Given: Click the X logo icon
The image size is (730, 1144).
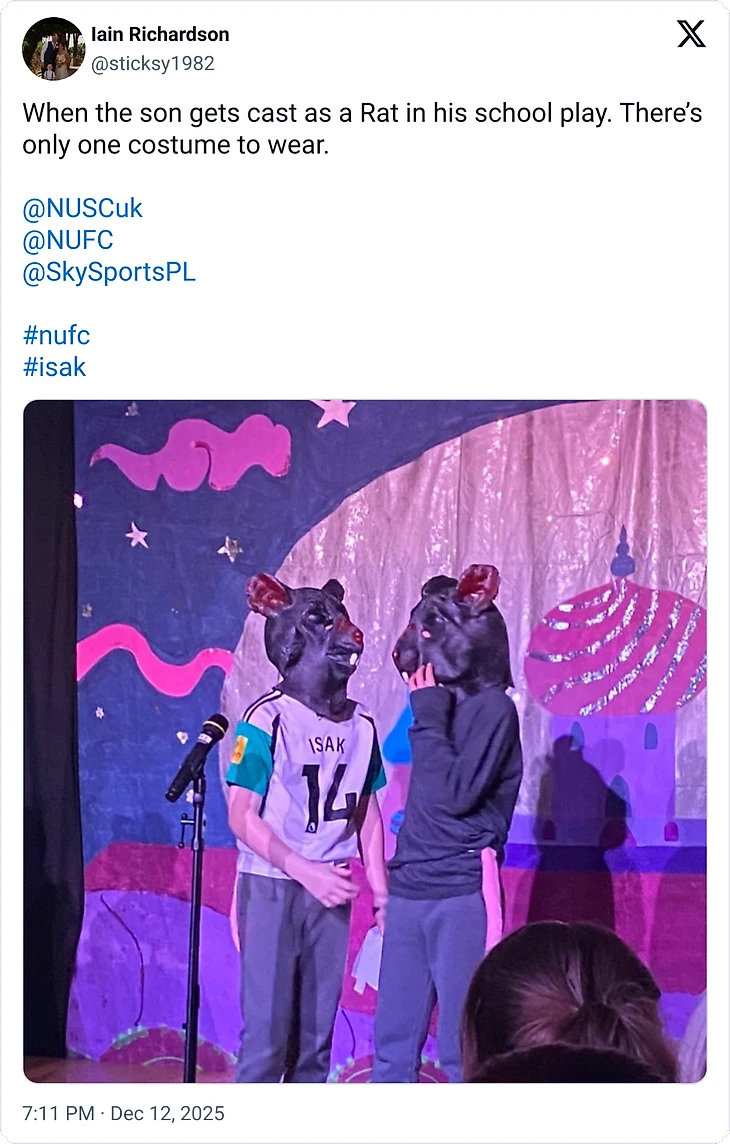Looking at the screenshot, I should pyautogui.click(x=691, y=34).
